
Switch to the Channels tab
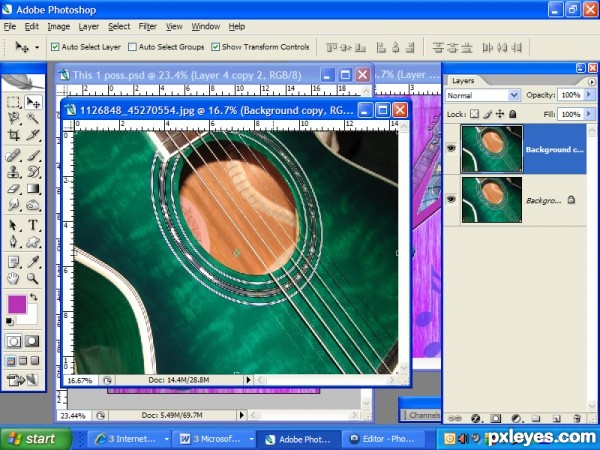pos(423,415)
